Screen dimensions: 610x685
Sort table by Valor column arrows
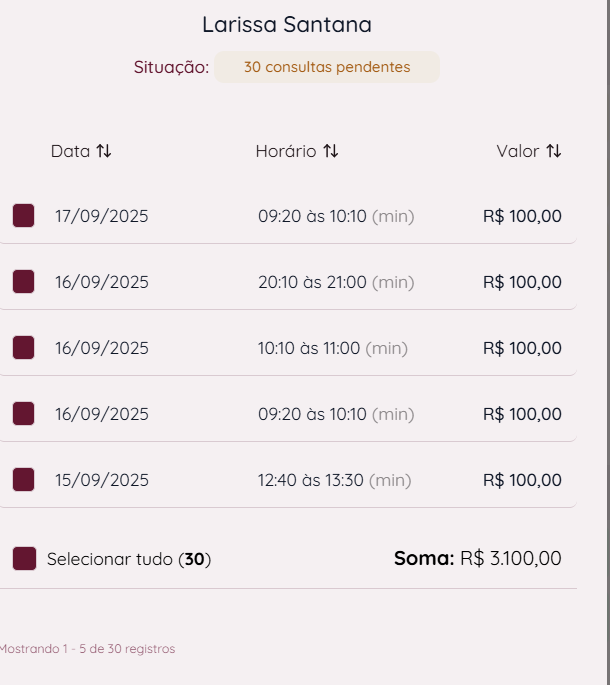point(554,151)
